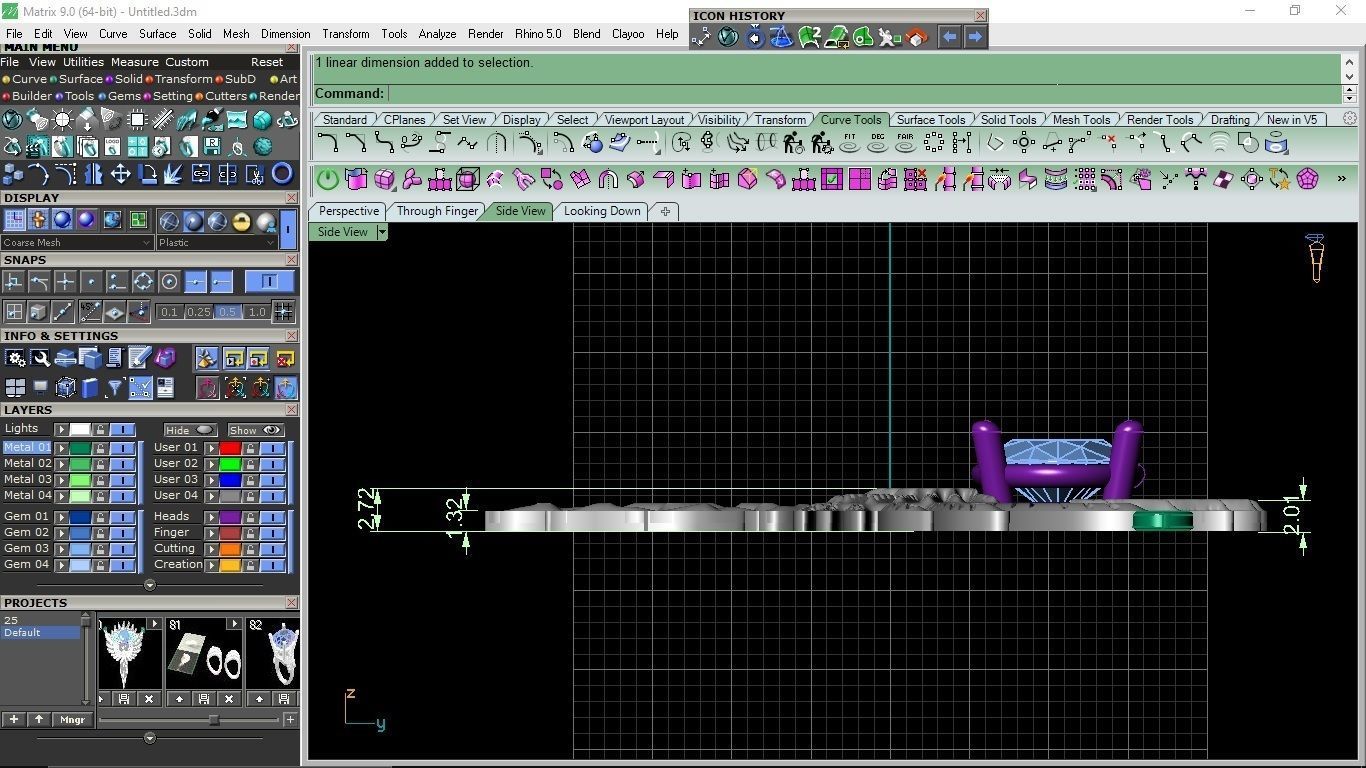This screenshot has width=1366, height=768.
Task: Toggle lock for the Gem 01 layer
Action: coord(100,517)
